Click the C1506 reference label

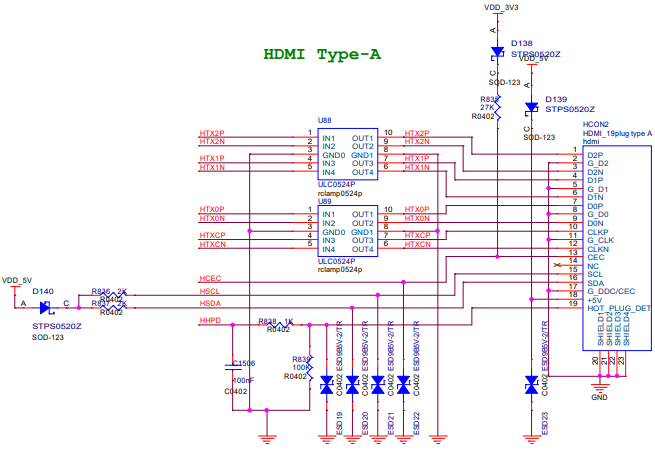(244, 364)
